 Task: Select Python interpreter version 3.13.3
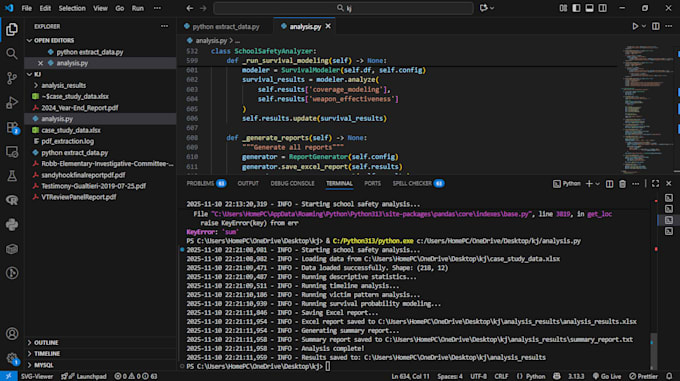576,376
